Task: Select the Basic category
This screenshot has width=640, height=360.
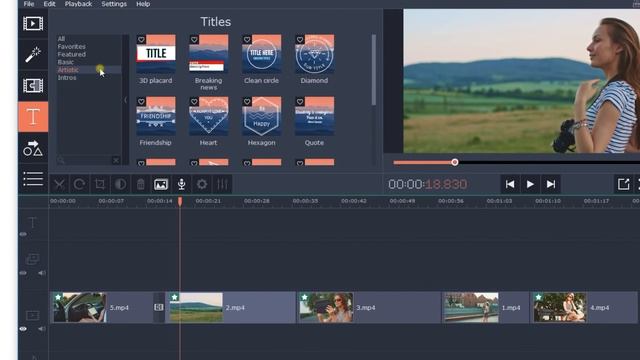Action: [66, 62]
